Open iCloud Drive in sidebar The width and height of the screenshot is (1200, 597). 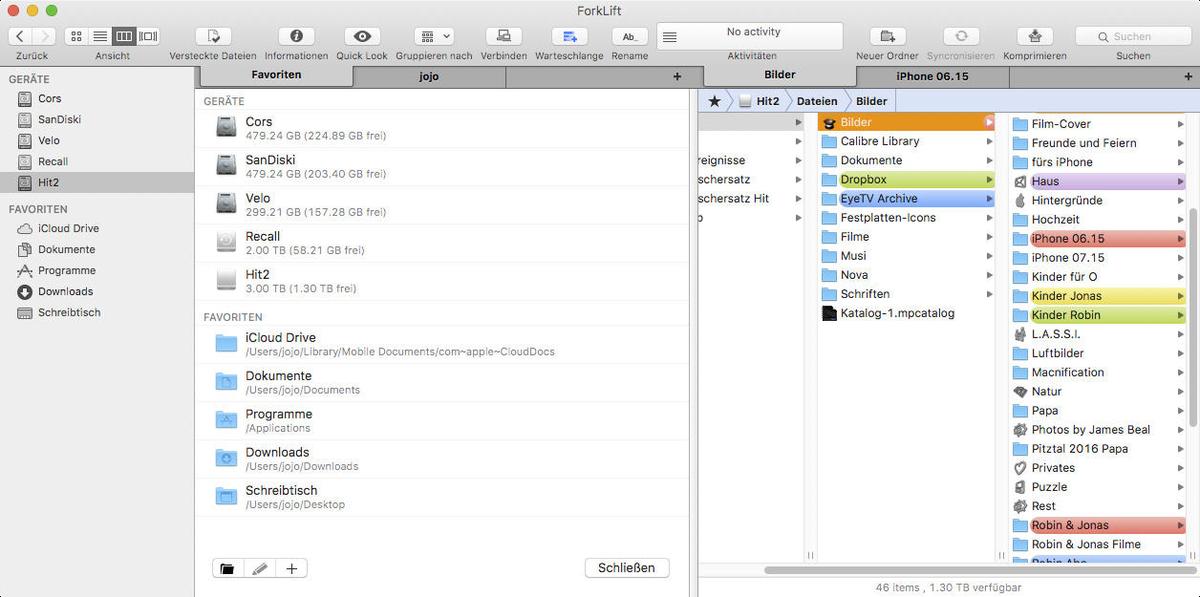click(97, 228)
